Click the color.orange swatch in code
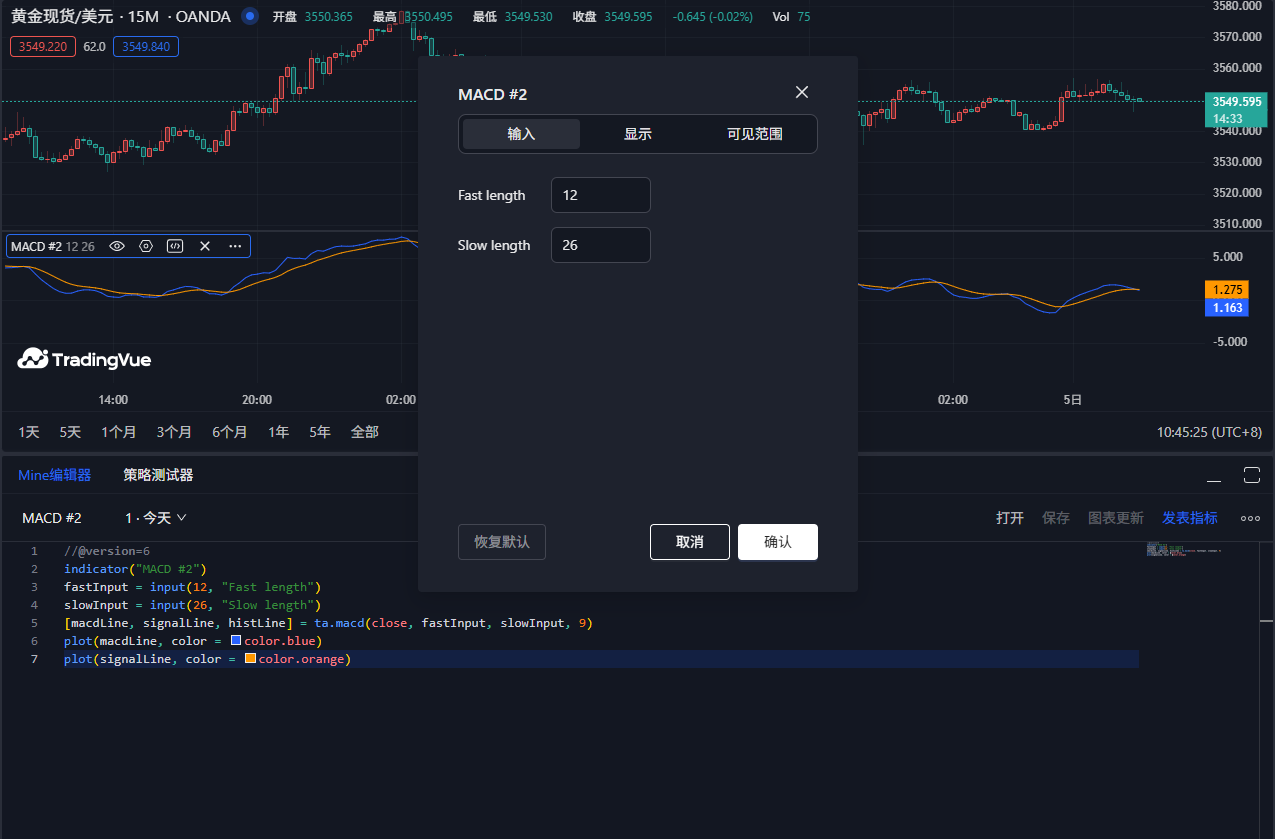This screenshot has height=839, width=1275. point(250,658)
